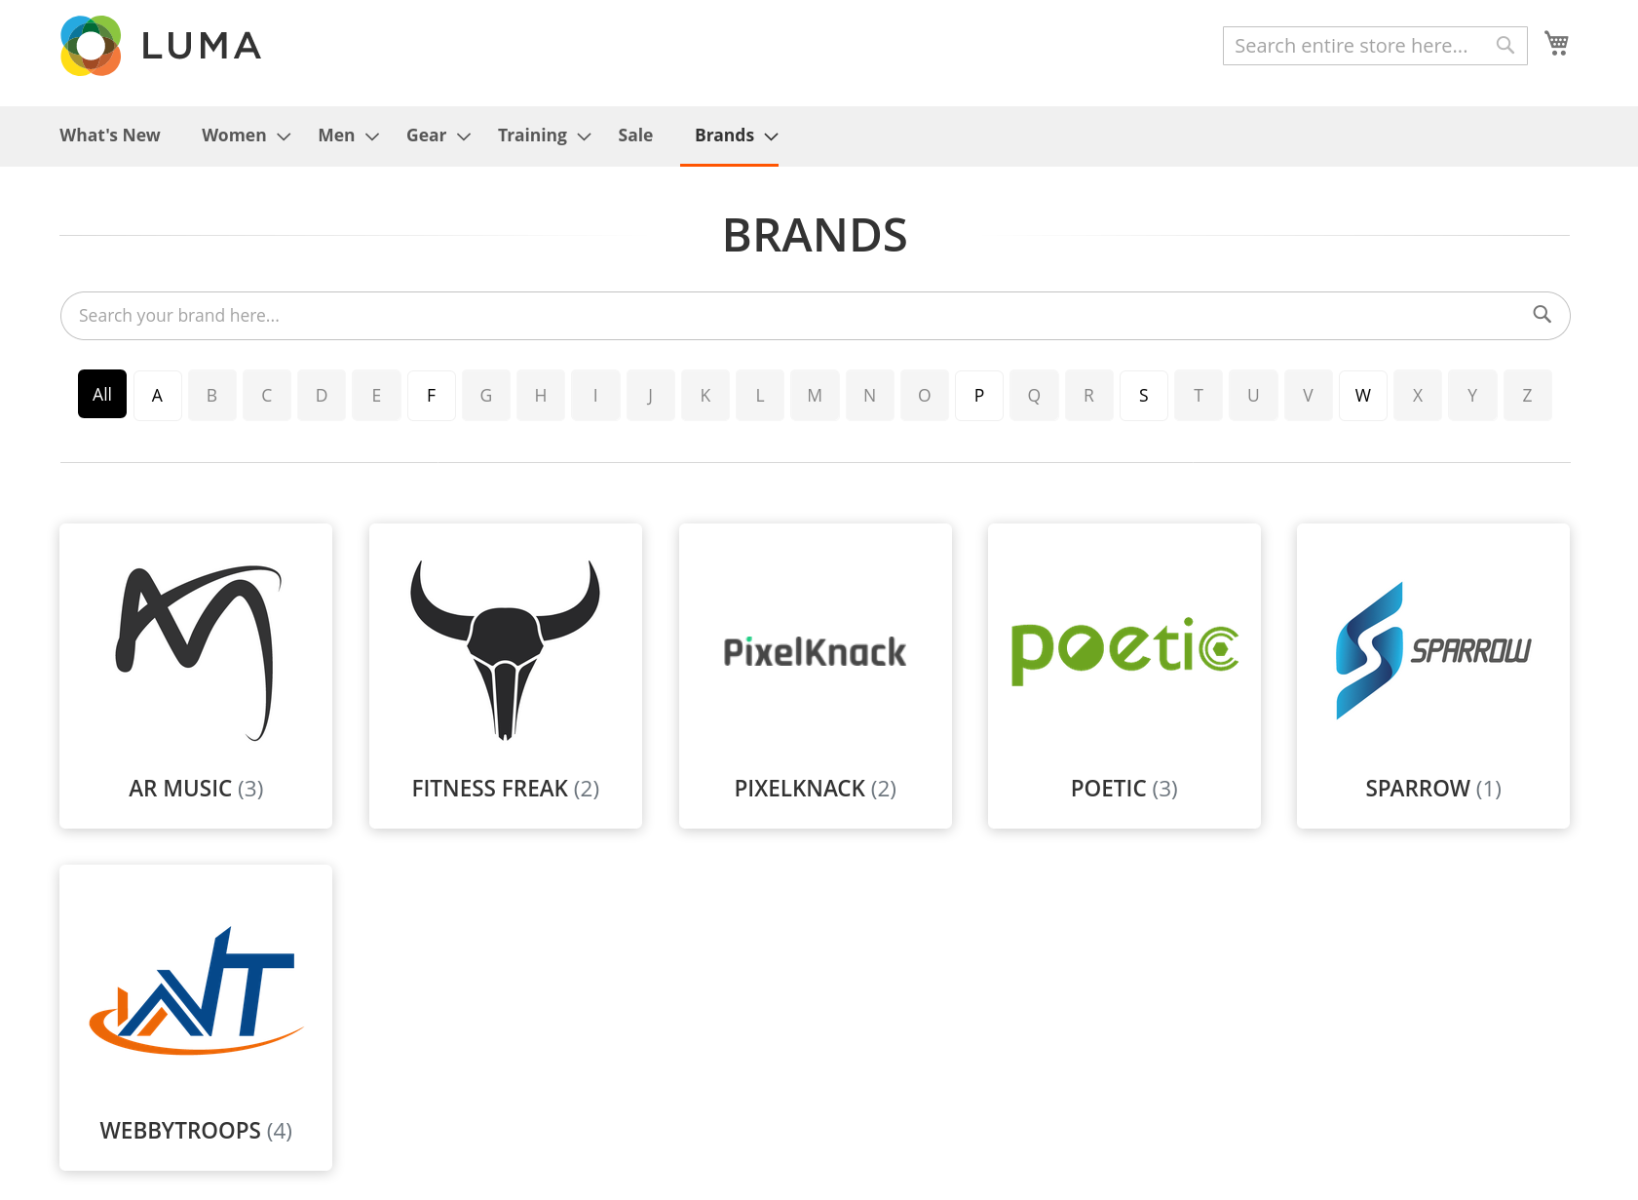
Task: Expand the Gear menu chevron
Action: tap(464, 136)
